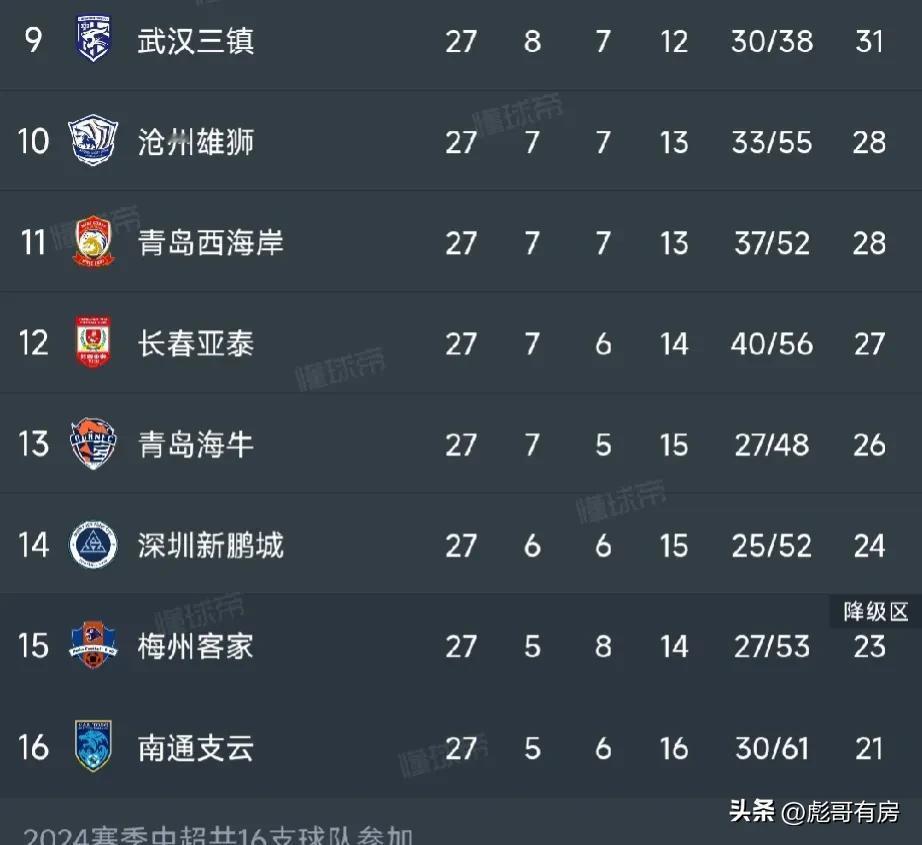Open the 深圳新鹏城 team name

211,545
